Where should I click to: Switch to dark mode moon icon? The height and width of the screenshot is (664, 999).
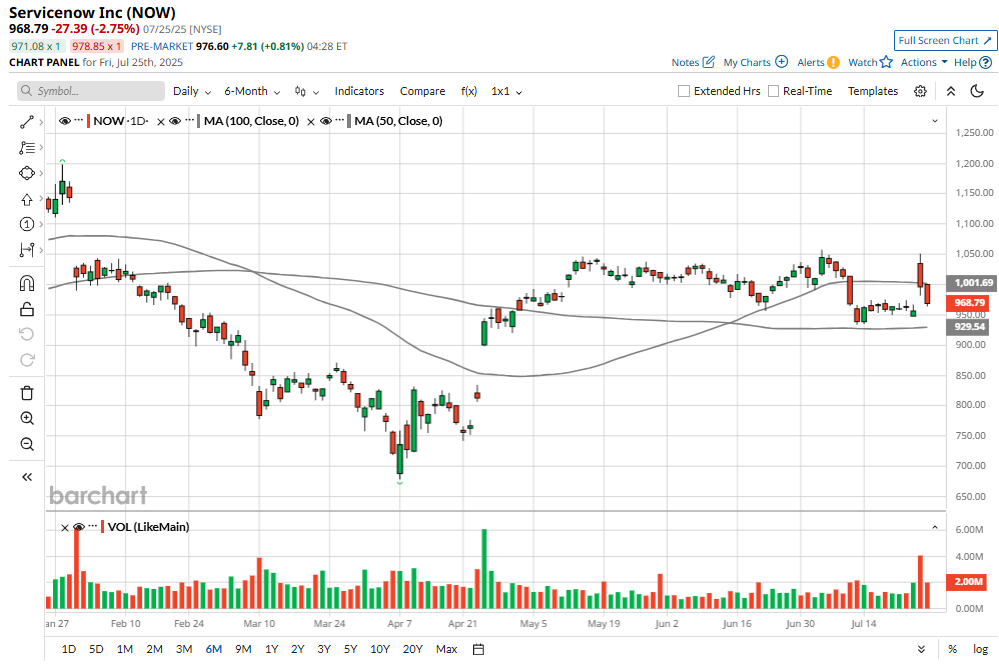click(x=977, y=91)
